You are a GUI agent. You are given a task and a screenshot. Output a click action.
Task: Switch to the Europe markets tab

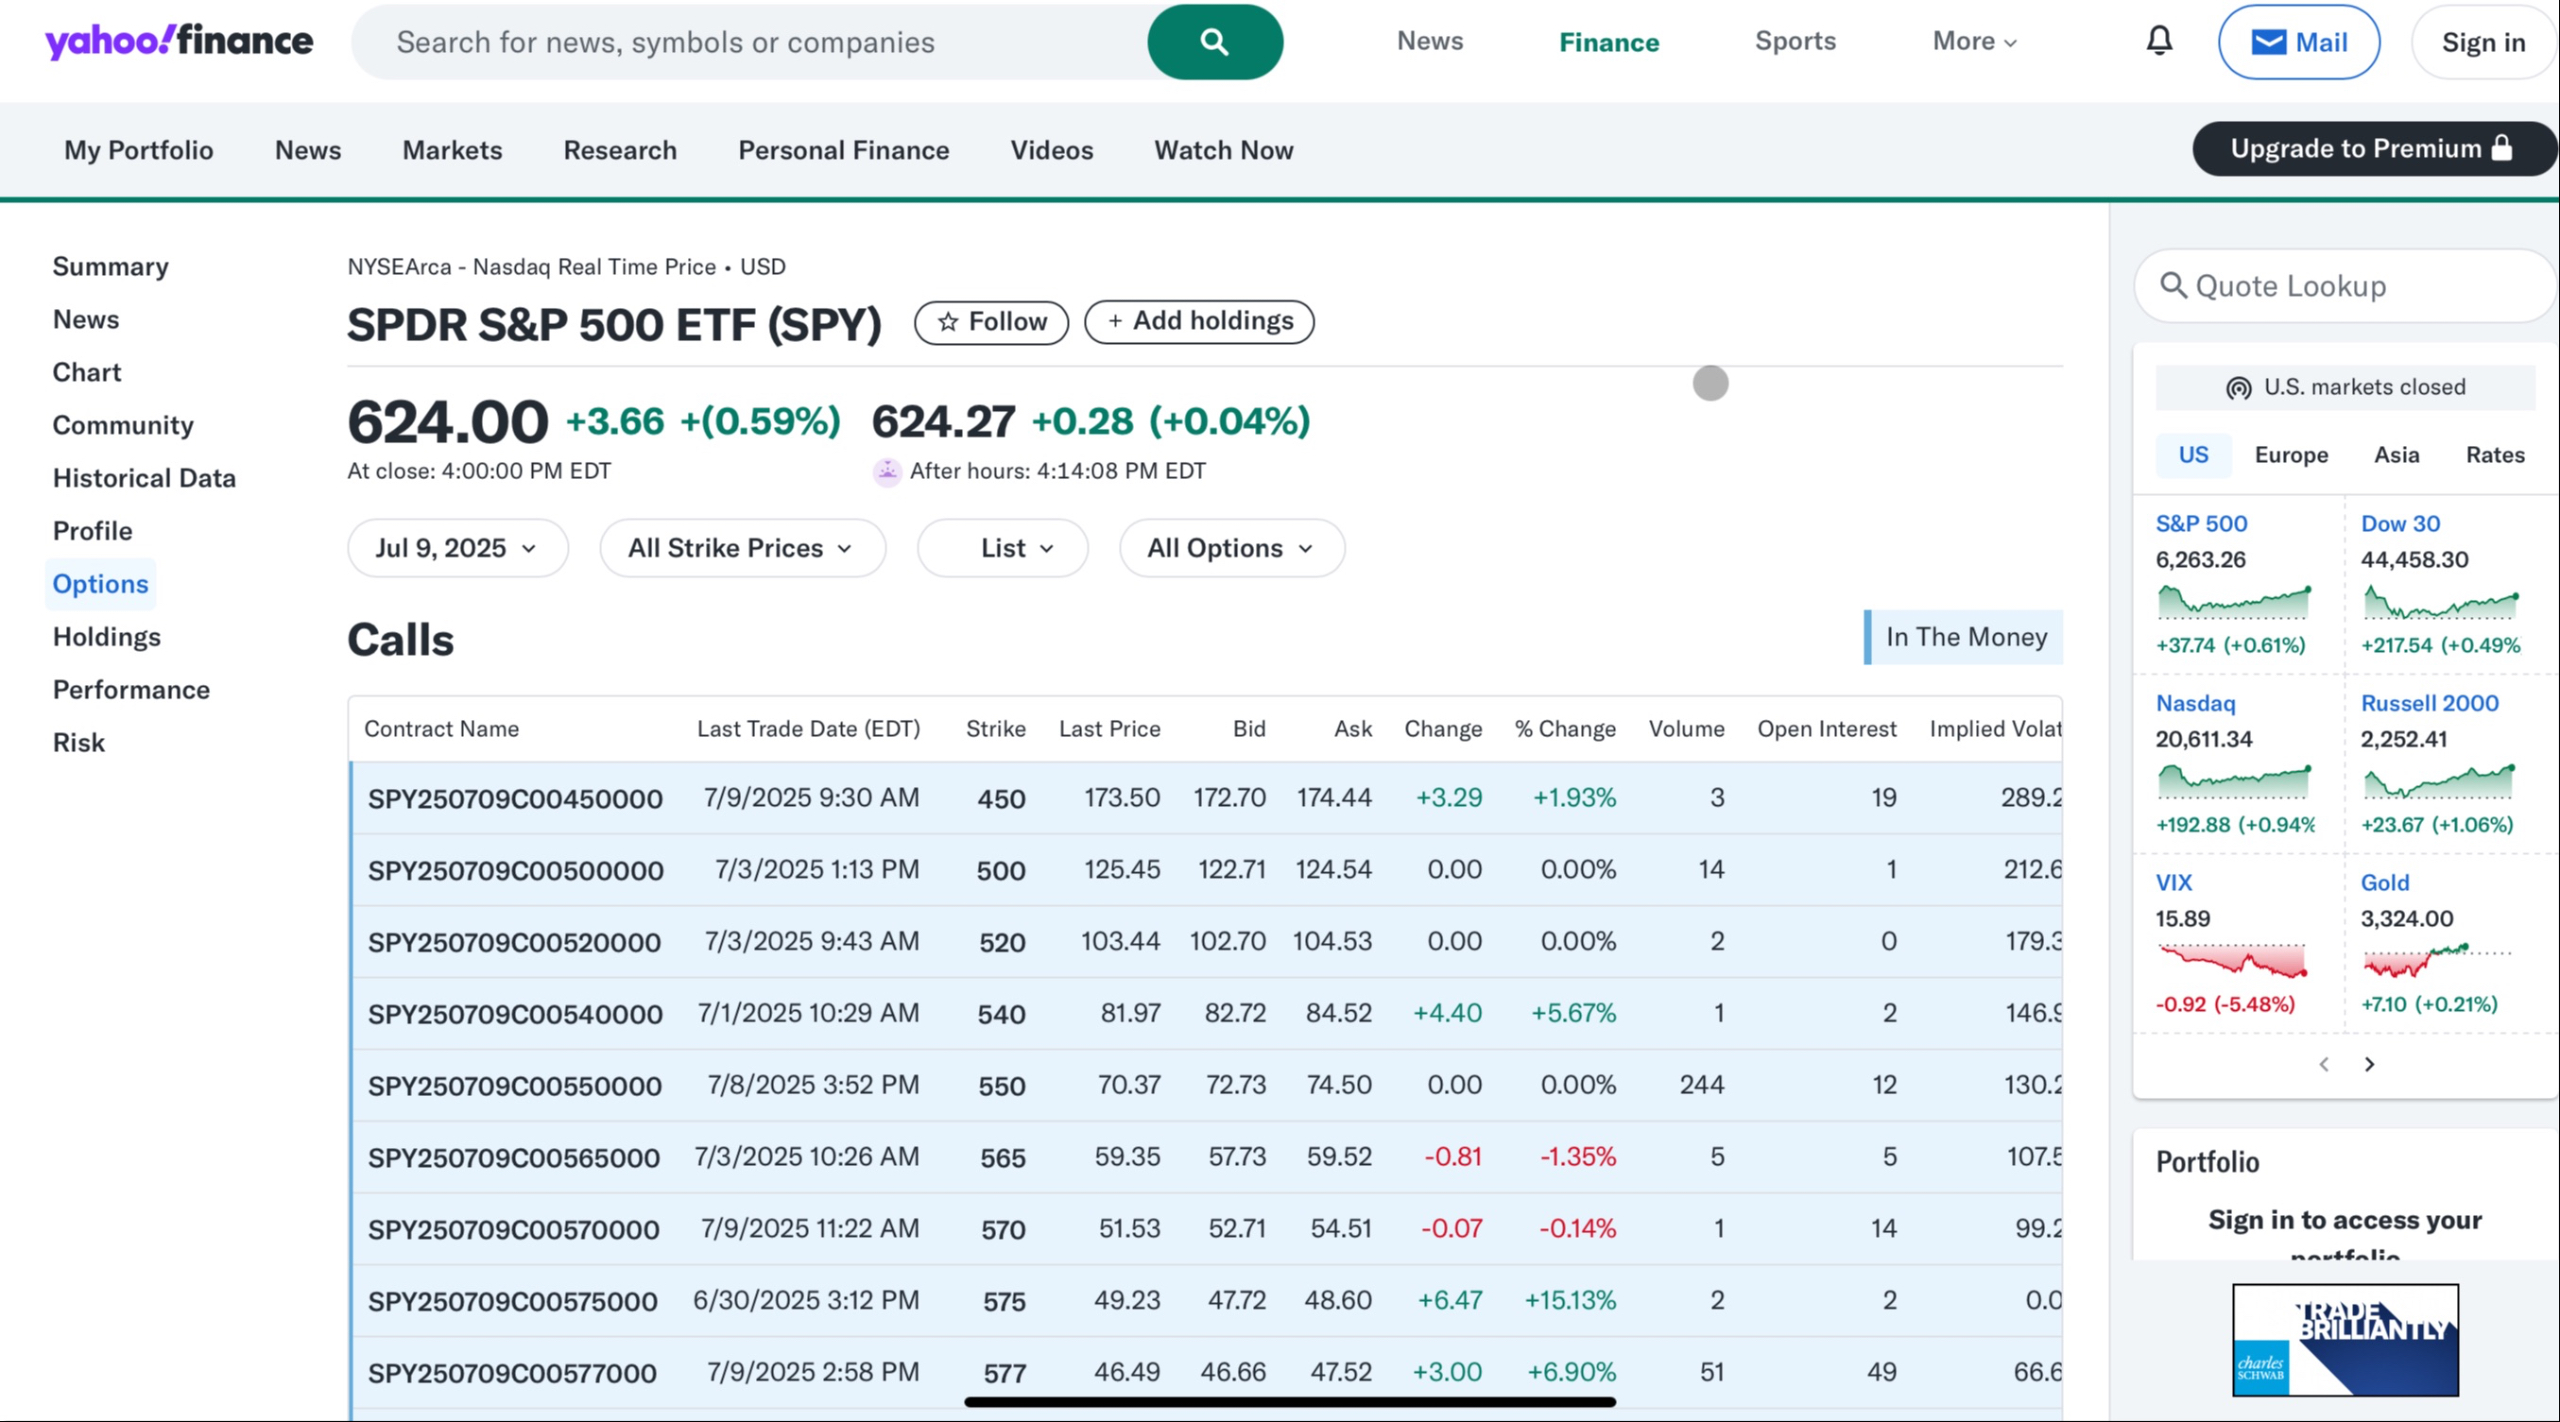point(2290,455)
